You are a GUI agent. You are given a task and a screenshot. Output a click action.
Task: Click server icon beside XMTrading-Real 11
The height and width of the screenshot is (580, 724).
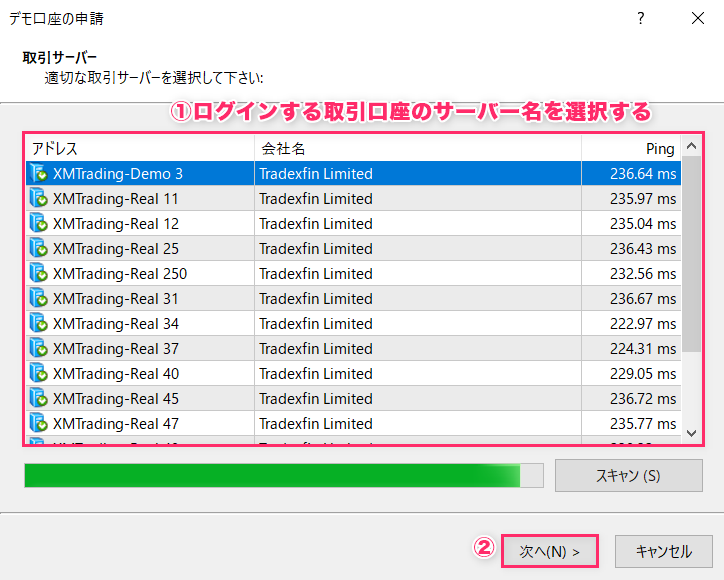tap(38, 198)
